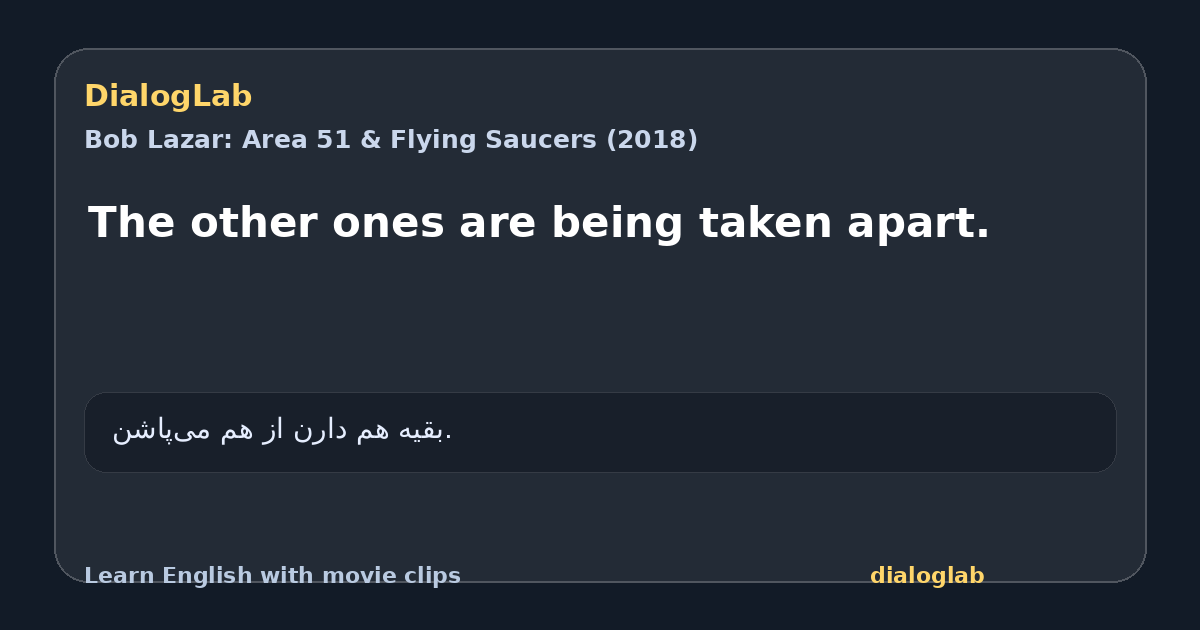Image resolution: width=1200 pixels, height=630 pixels.
Task: Click the word 'are' in the sentence
Action: point(495,223)
